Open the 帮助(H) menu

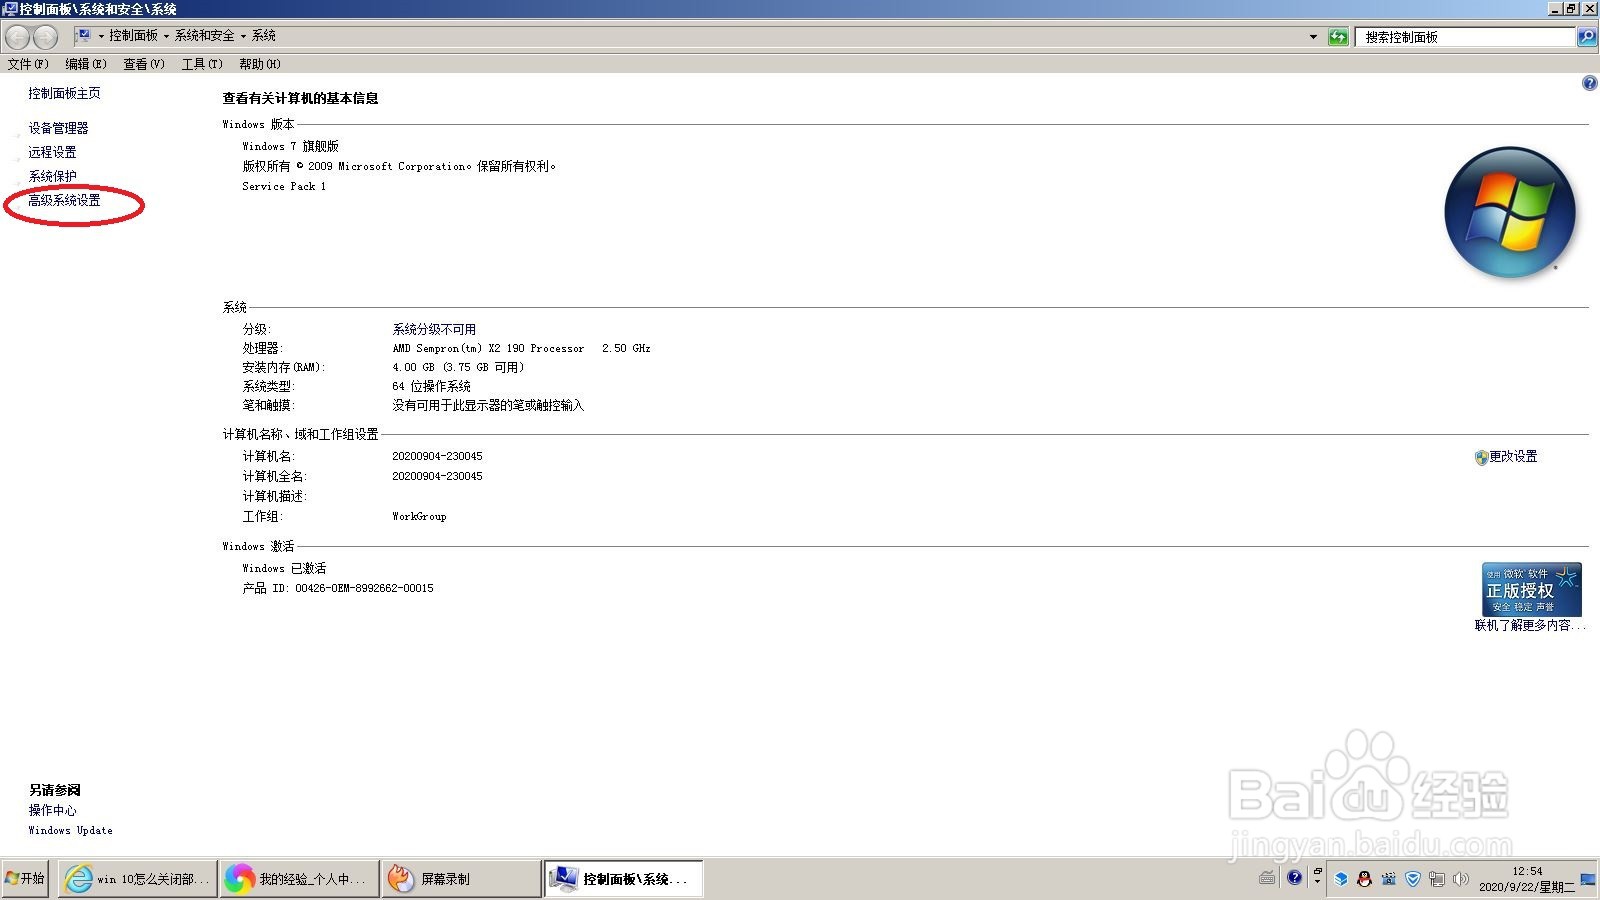(260, 64)
